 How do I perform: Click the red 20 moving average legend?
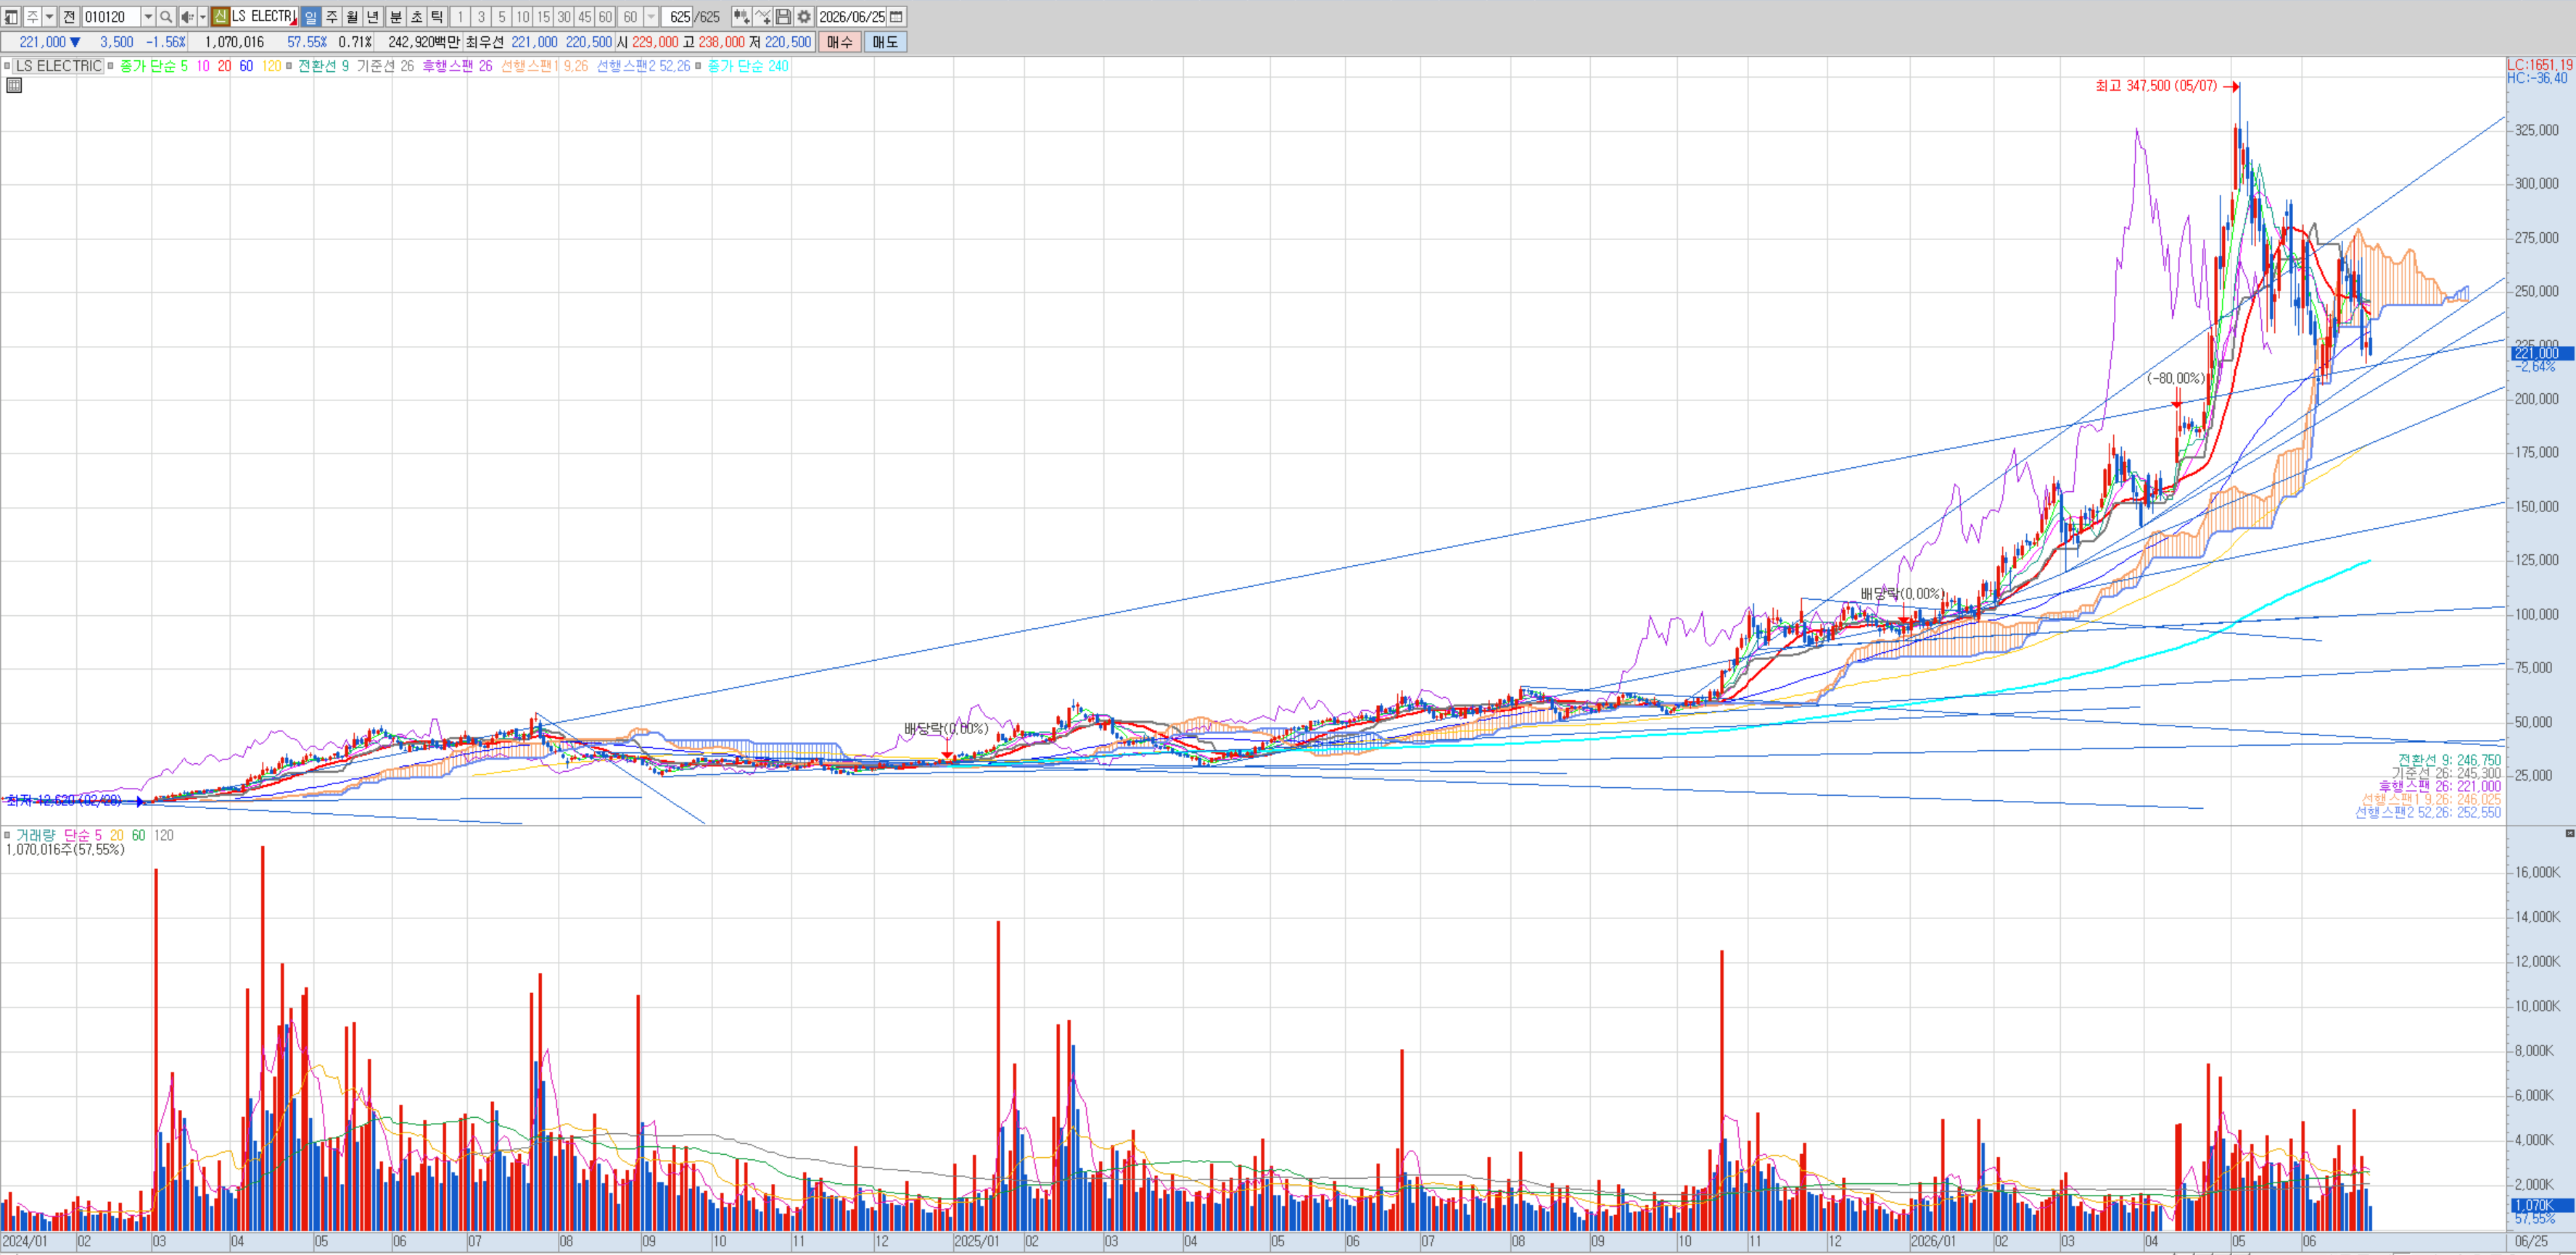tap(224, 66)
